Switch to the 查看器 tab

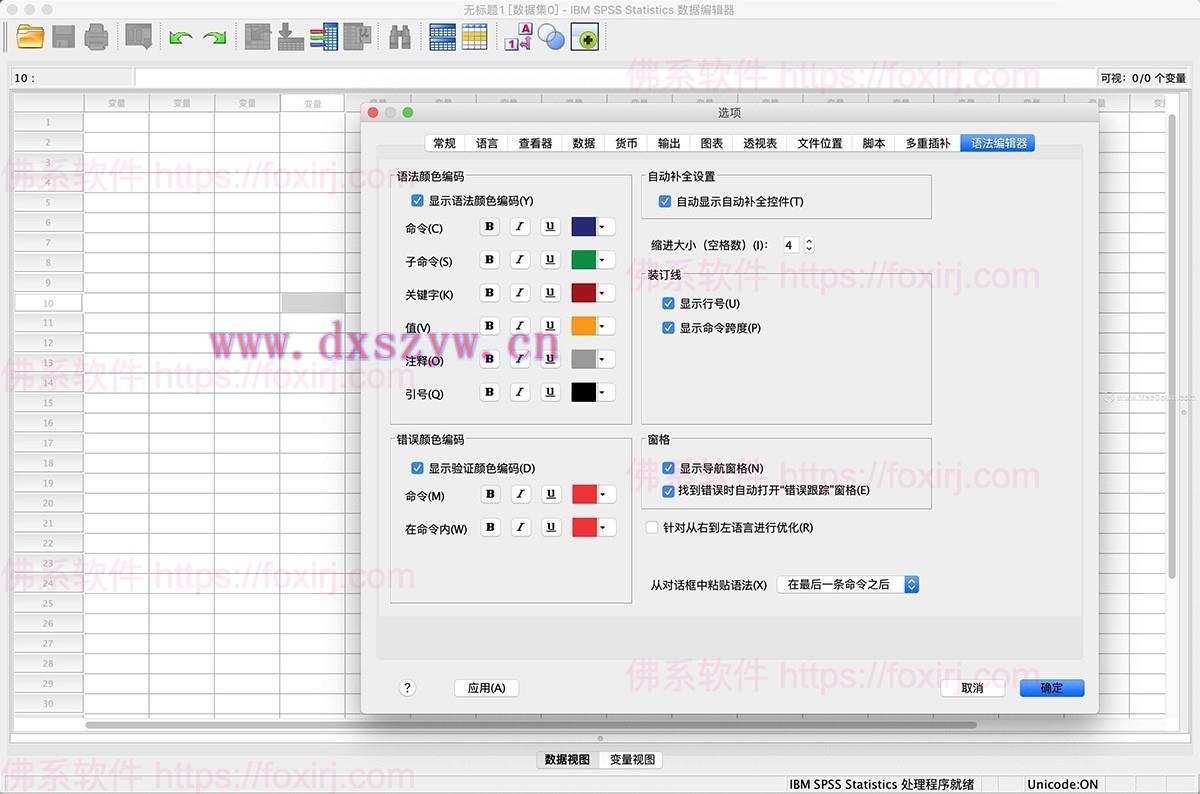click(535, 143)
